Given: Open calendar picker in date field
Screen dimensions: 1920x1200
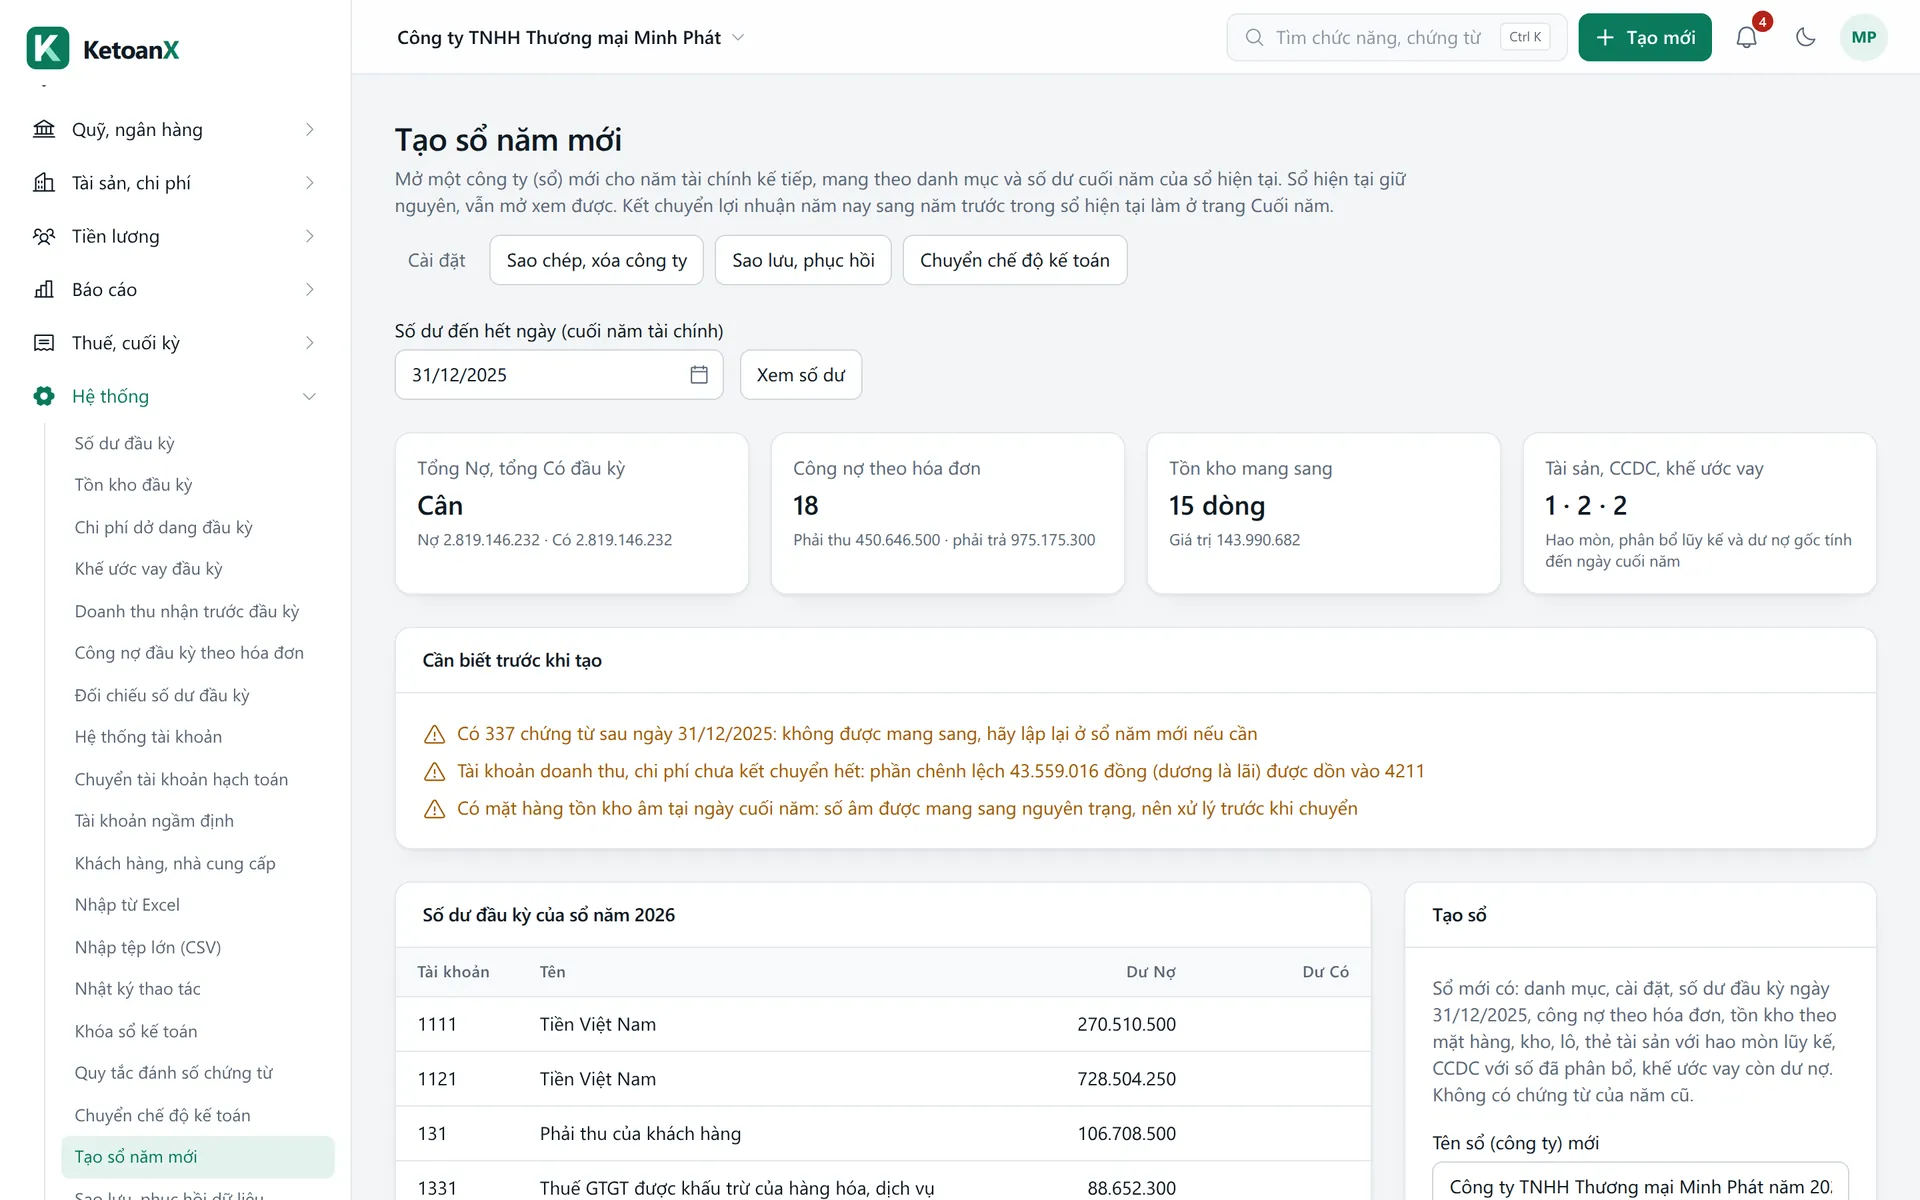Looking at the screenshot, I should [699, 375].
